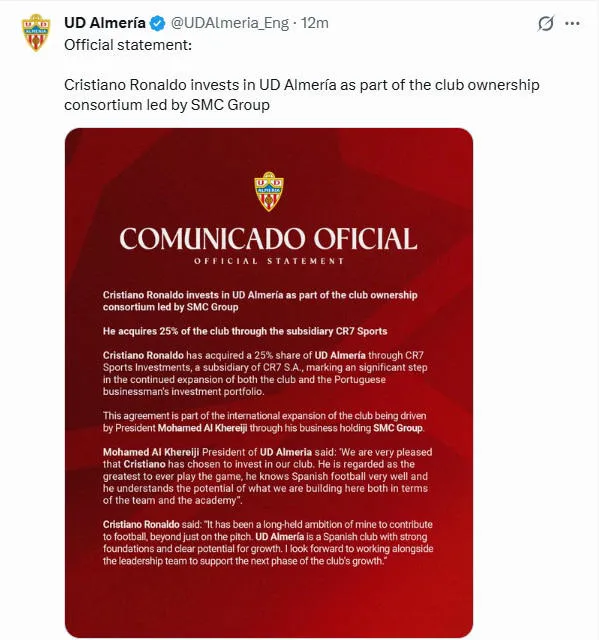Open the official statement image attachment

point(269,382)
